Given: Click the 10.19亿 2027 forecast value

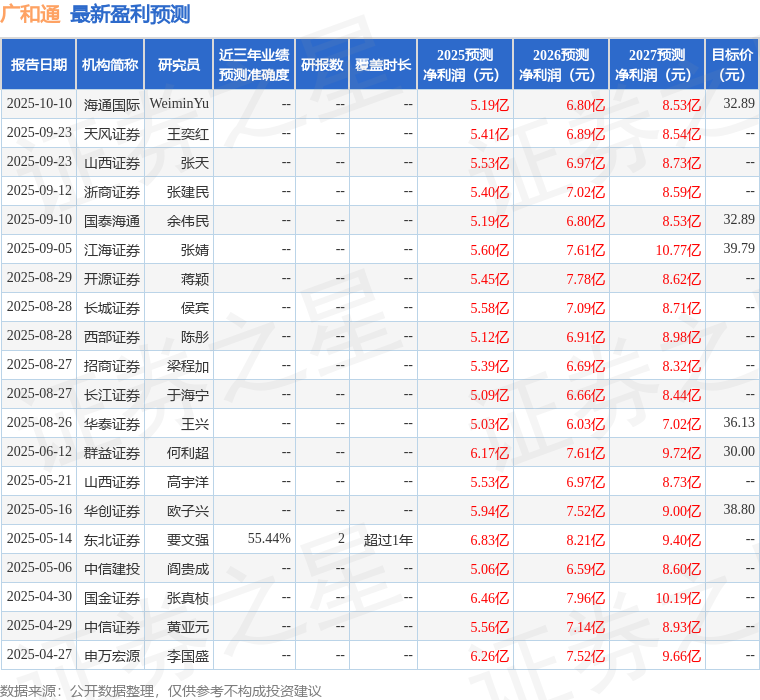Looking at the screenshot, I should pyautogui.click(x=678, y=598).
